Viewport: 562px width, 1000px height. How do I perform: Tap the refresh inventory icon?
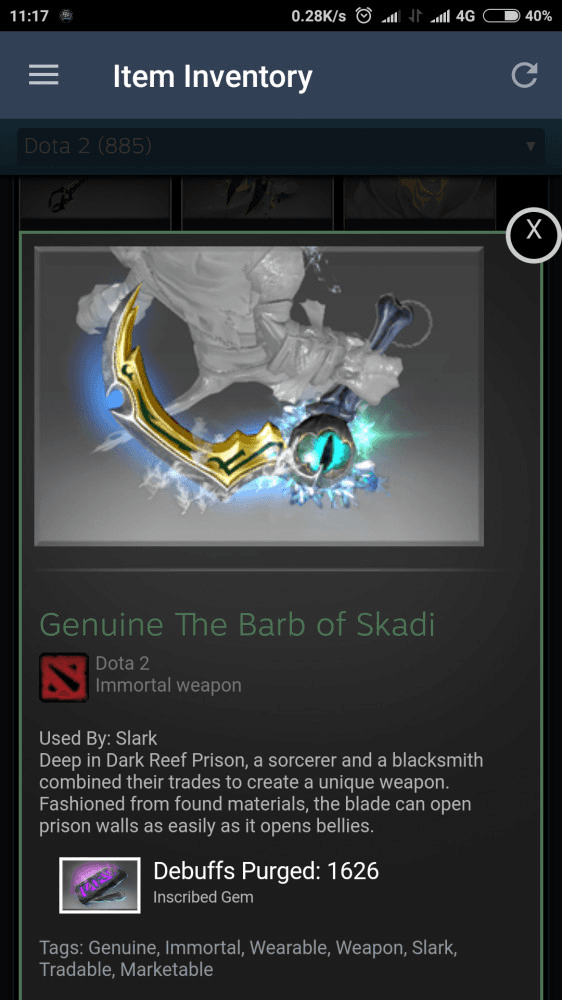click(524, 75)
